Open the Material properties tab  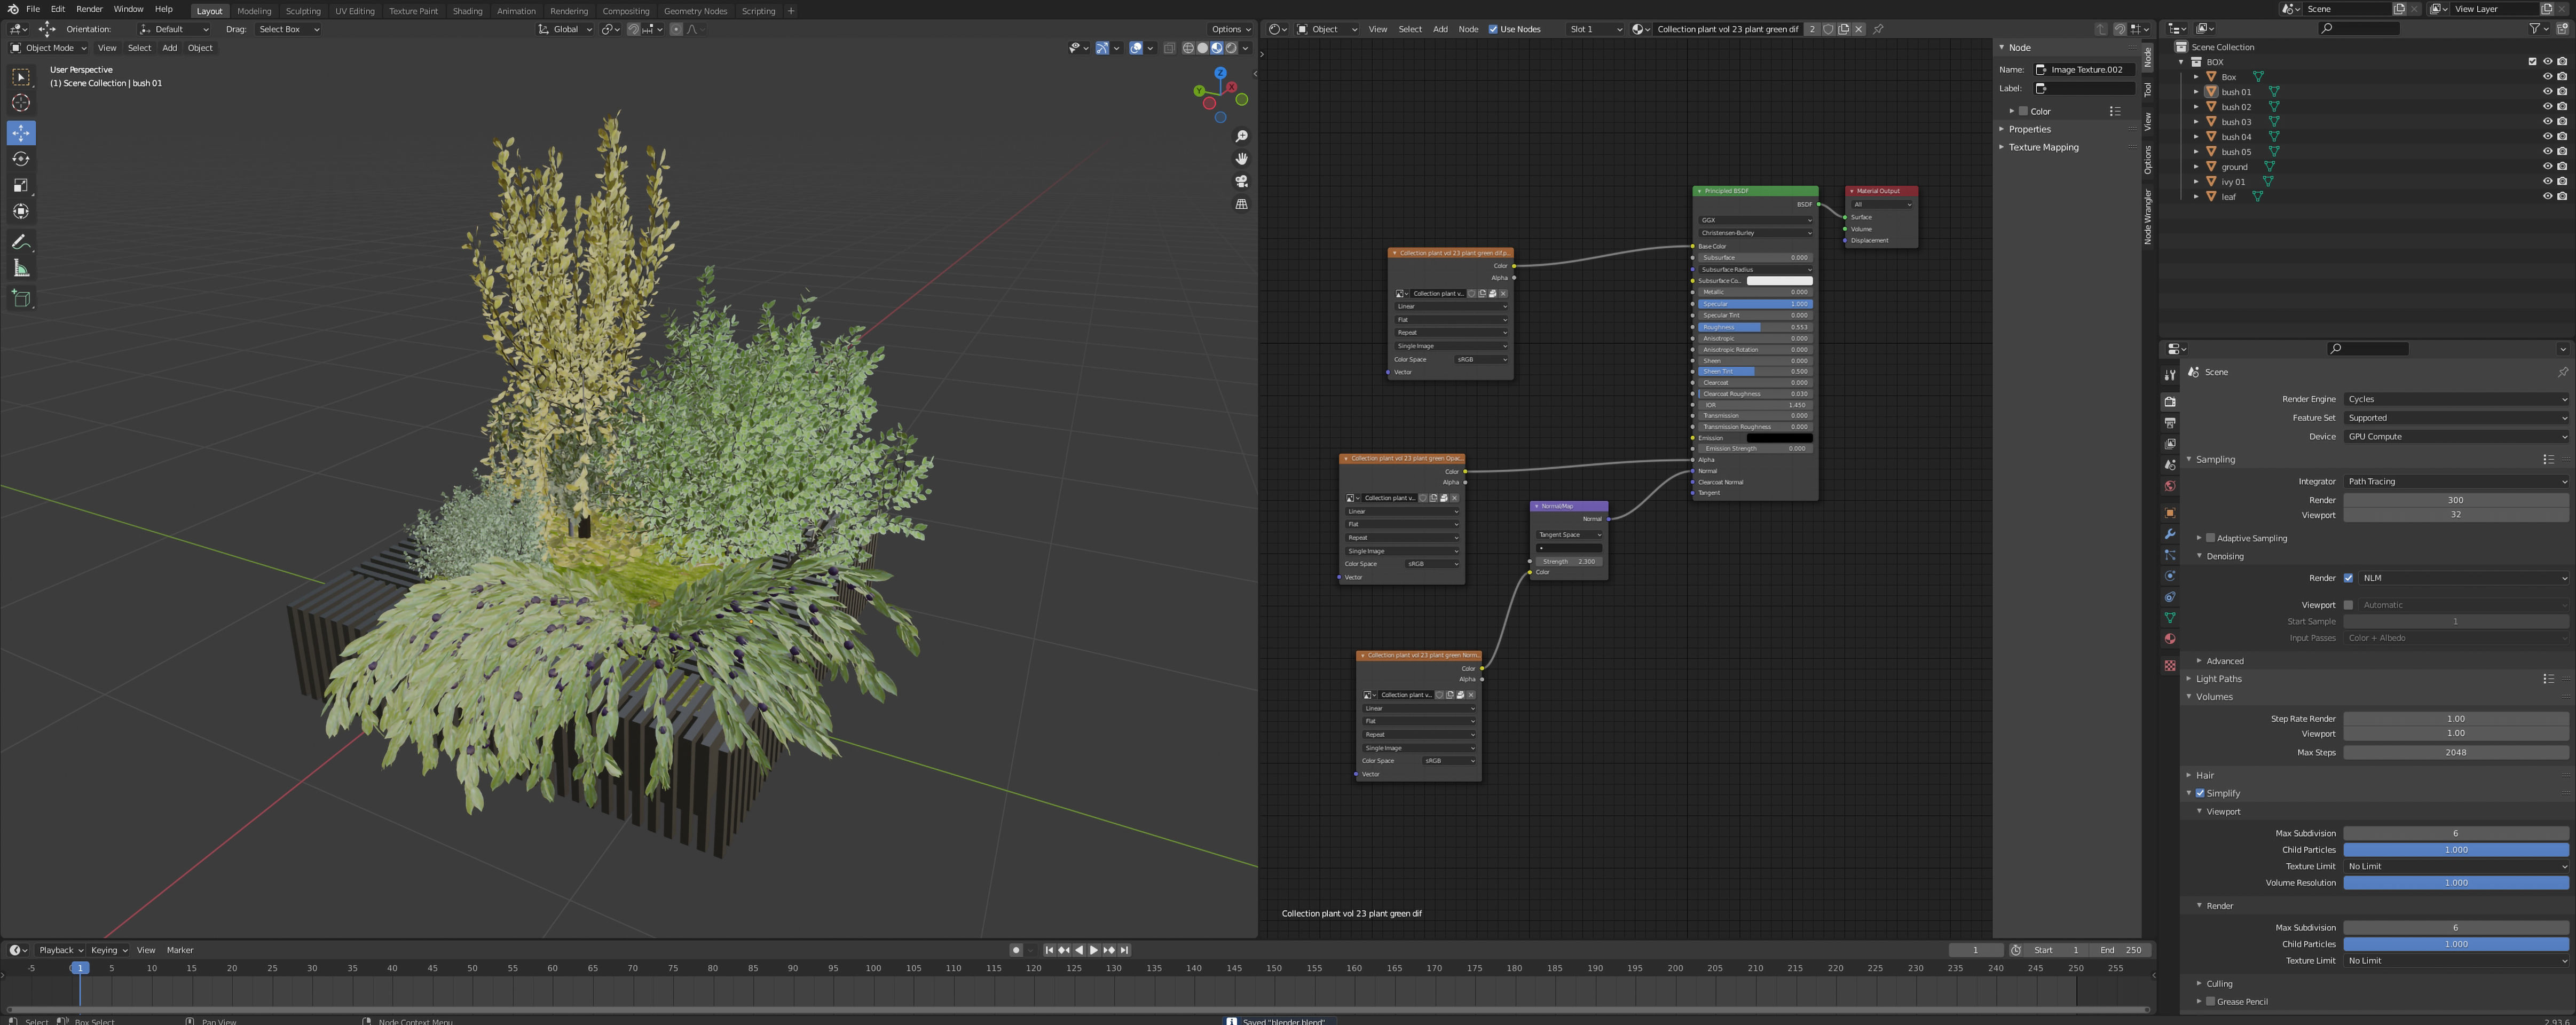tap(2169, 639)
